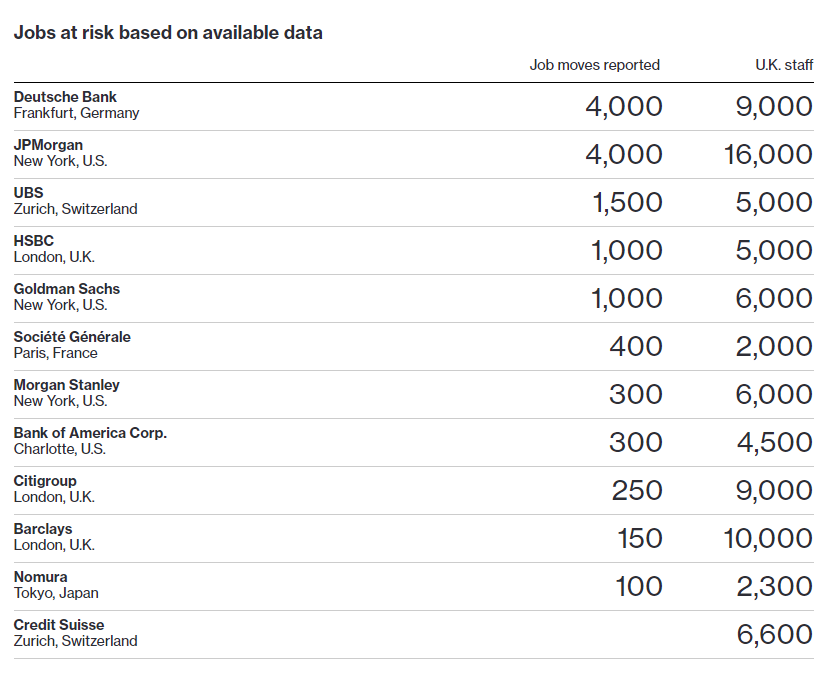The height and width of the screenshot is (679, 832).
Task: Select the Morgan Stanley bank name
Action: coord(66,385)
